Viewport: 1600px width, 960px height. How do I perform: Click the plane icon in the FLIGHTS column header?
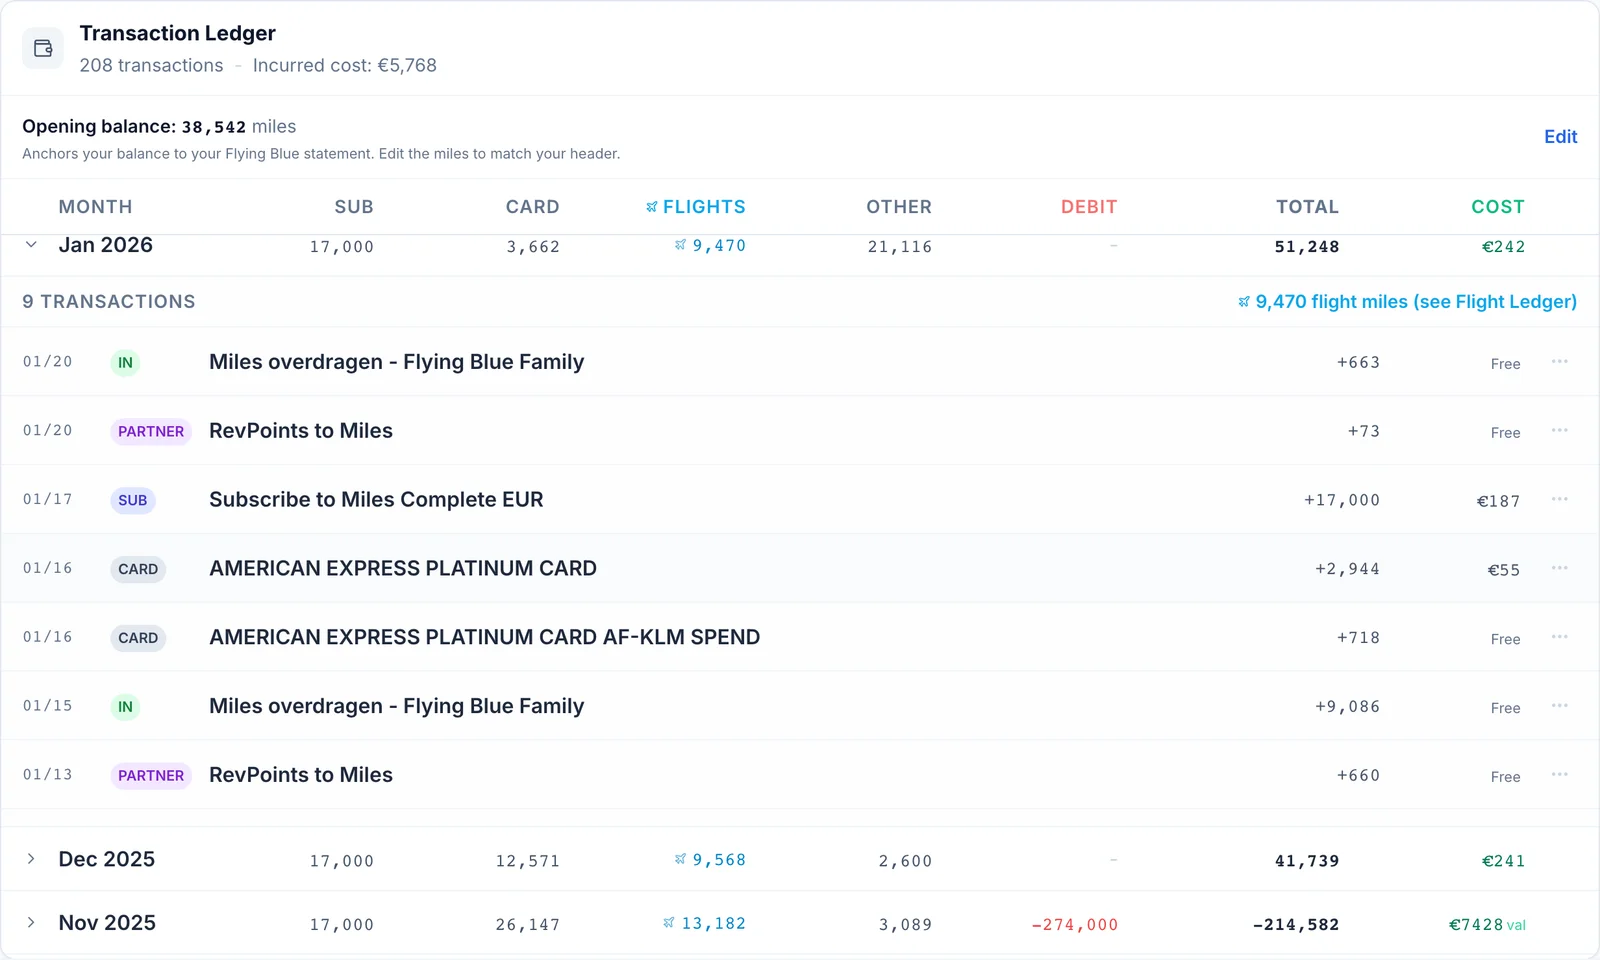click(652, 207)
